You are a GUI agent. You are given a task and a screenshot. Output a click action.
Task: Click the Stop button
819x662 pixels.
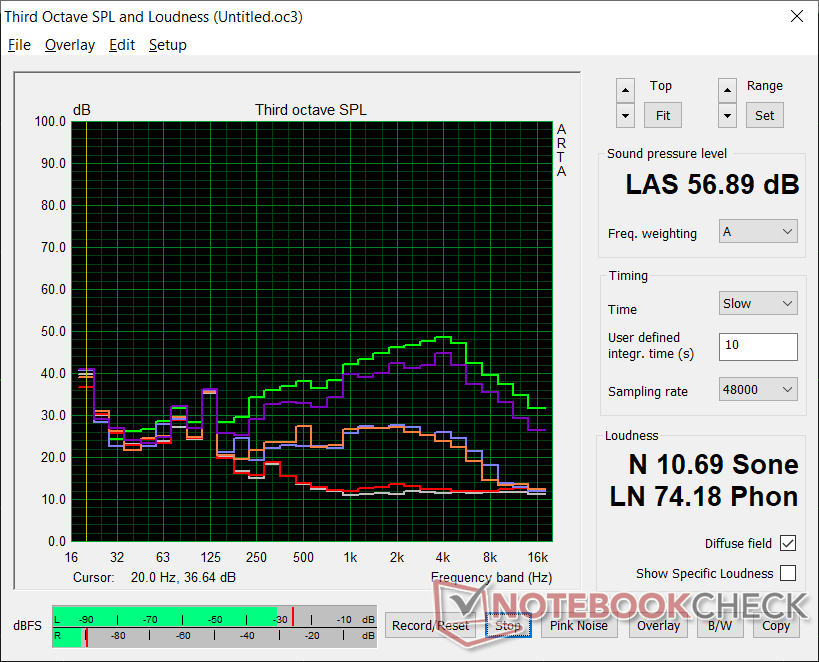pos(508,625)
